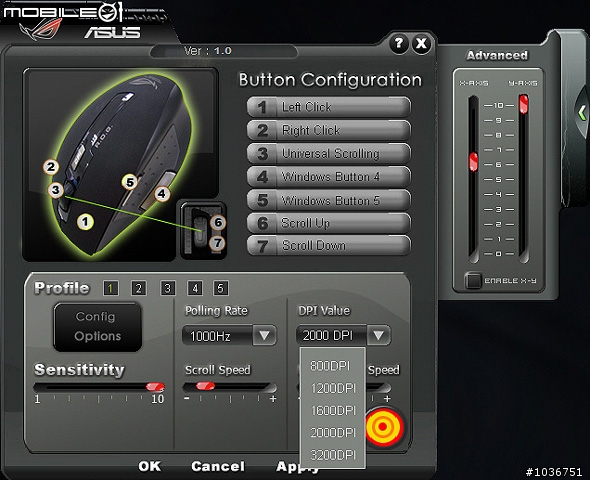Expand the Polling Rate dropdown arrow
This screenshot has height=480, width=590.
(x=264, y=335)
